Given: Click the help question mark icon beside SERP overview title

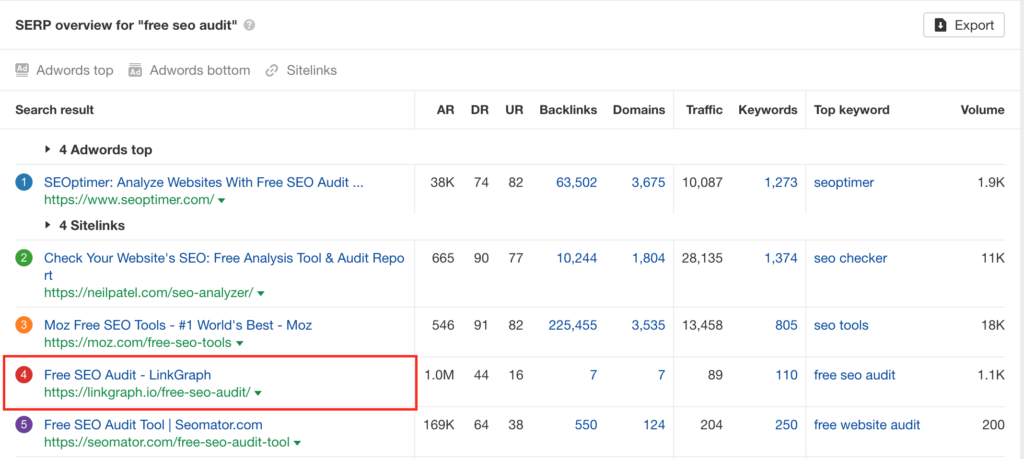Looking at the screenshot, I should point(249,25).
